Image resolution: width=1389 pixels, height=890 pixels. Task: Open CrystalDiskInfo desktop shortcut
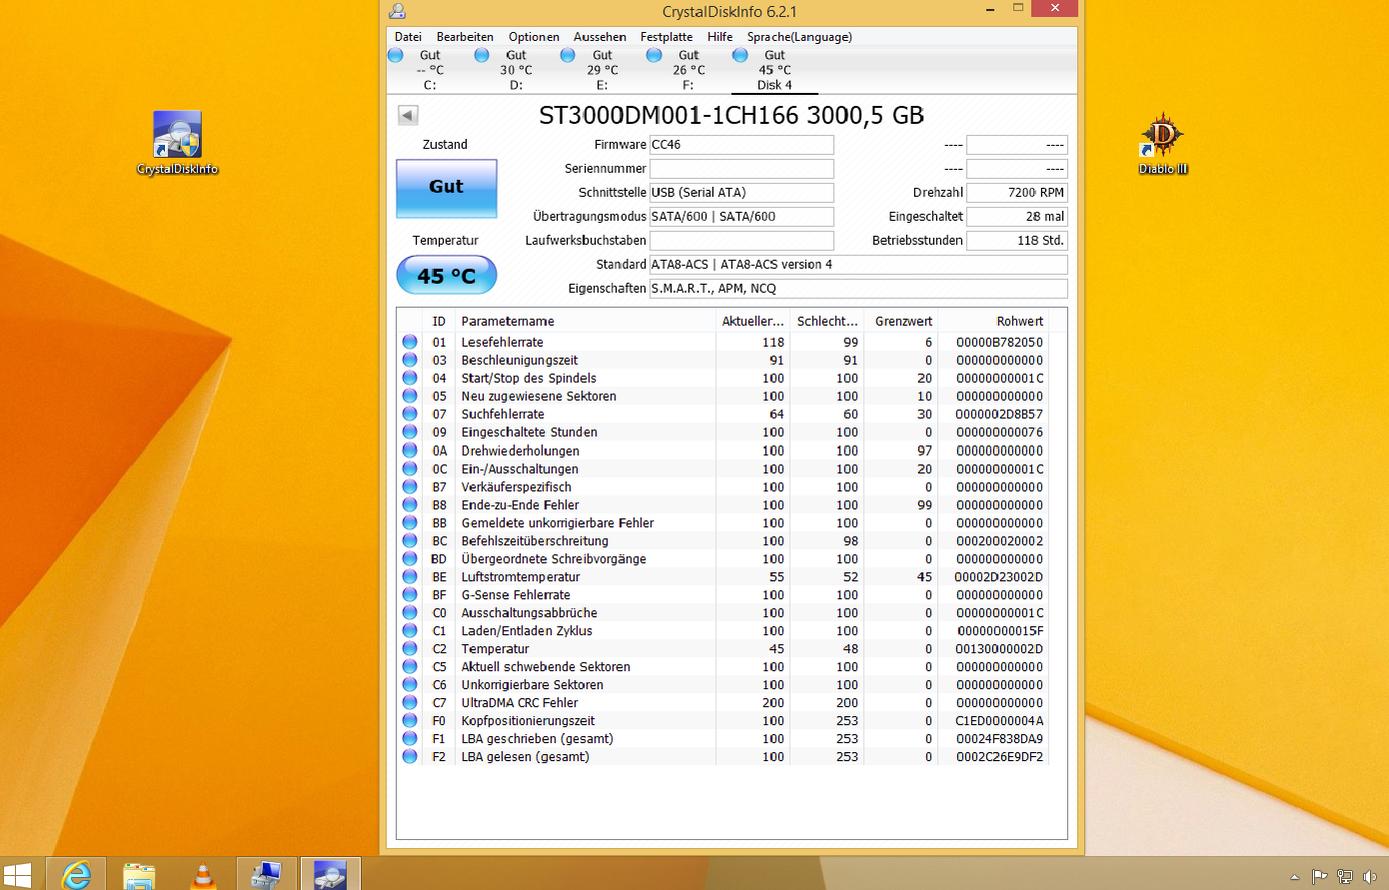177,143
